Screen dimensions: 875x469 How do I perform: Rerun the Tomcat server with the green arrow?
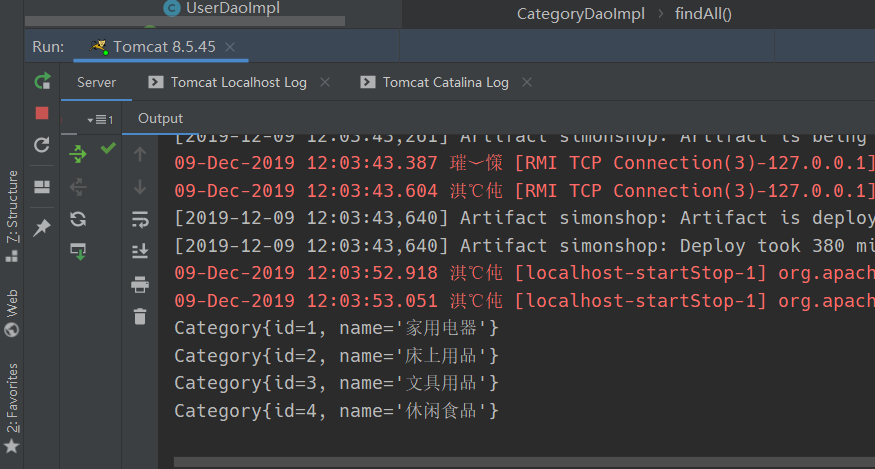(42, 82)
